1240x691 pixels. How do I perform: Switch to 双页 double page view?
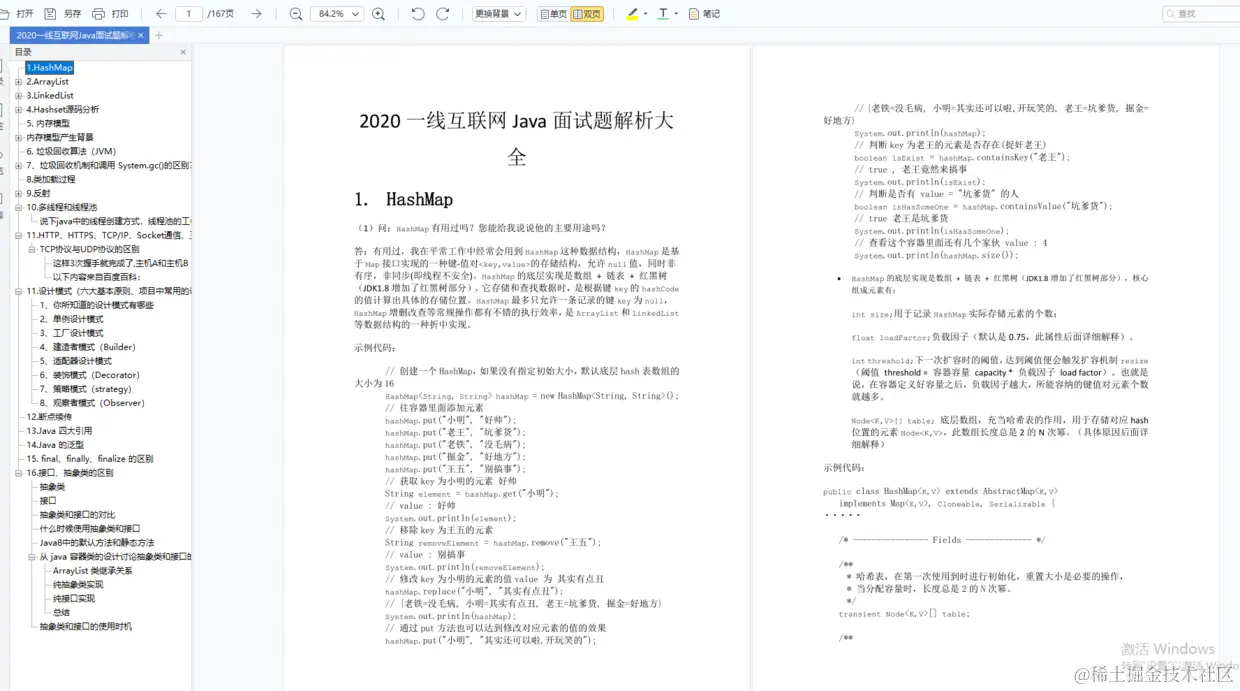(x=587, y=14)
